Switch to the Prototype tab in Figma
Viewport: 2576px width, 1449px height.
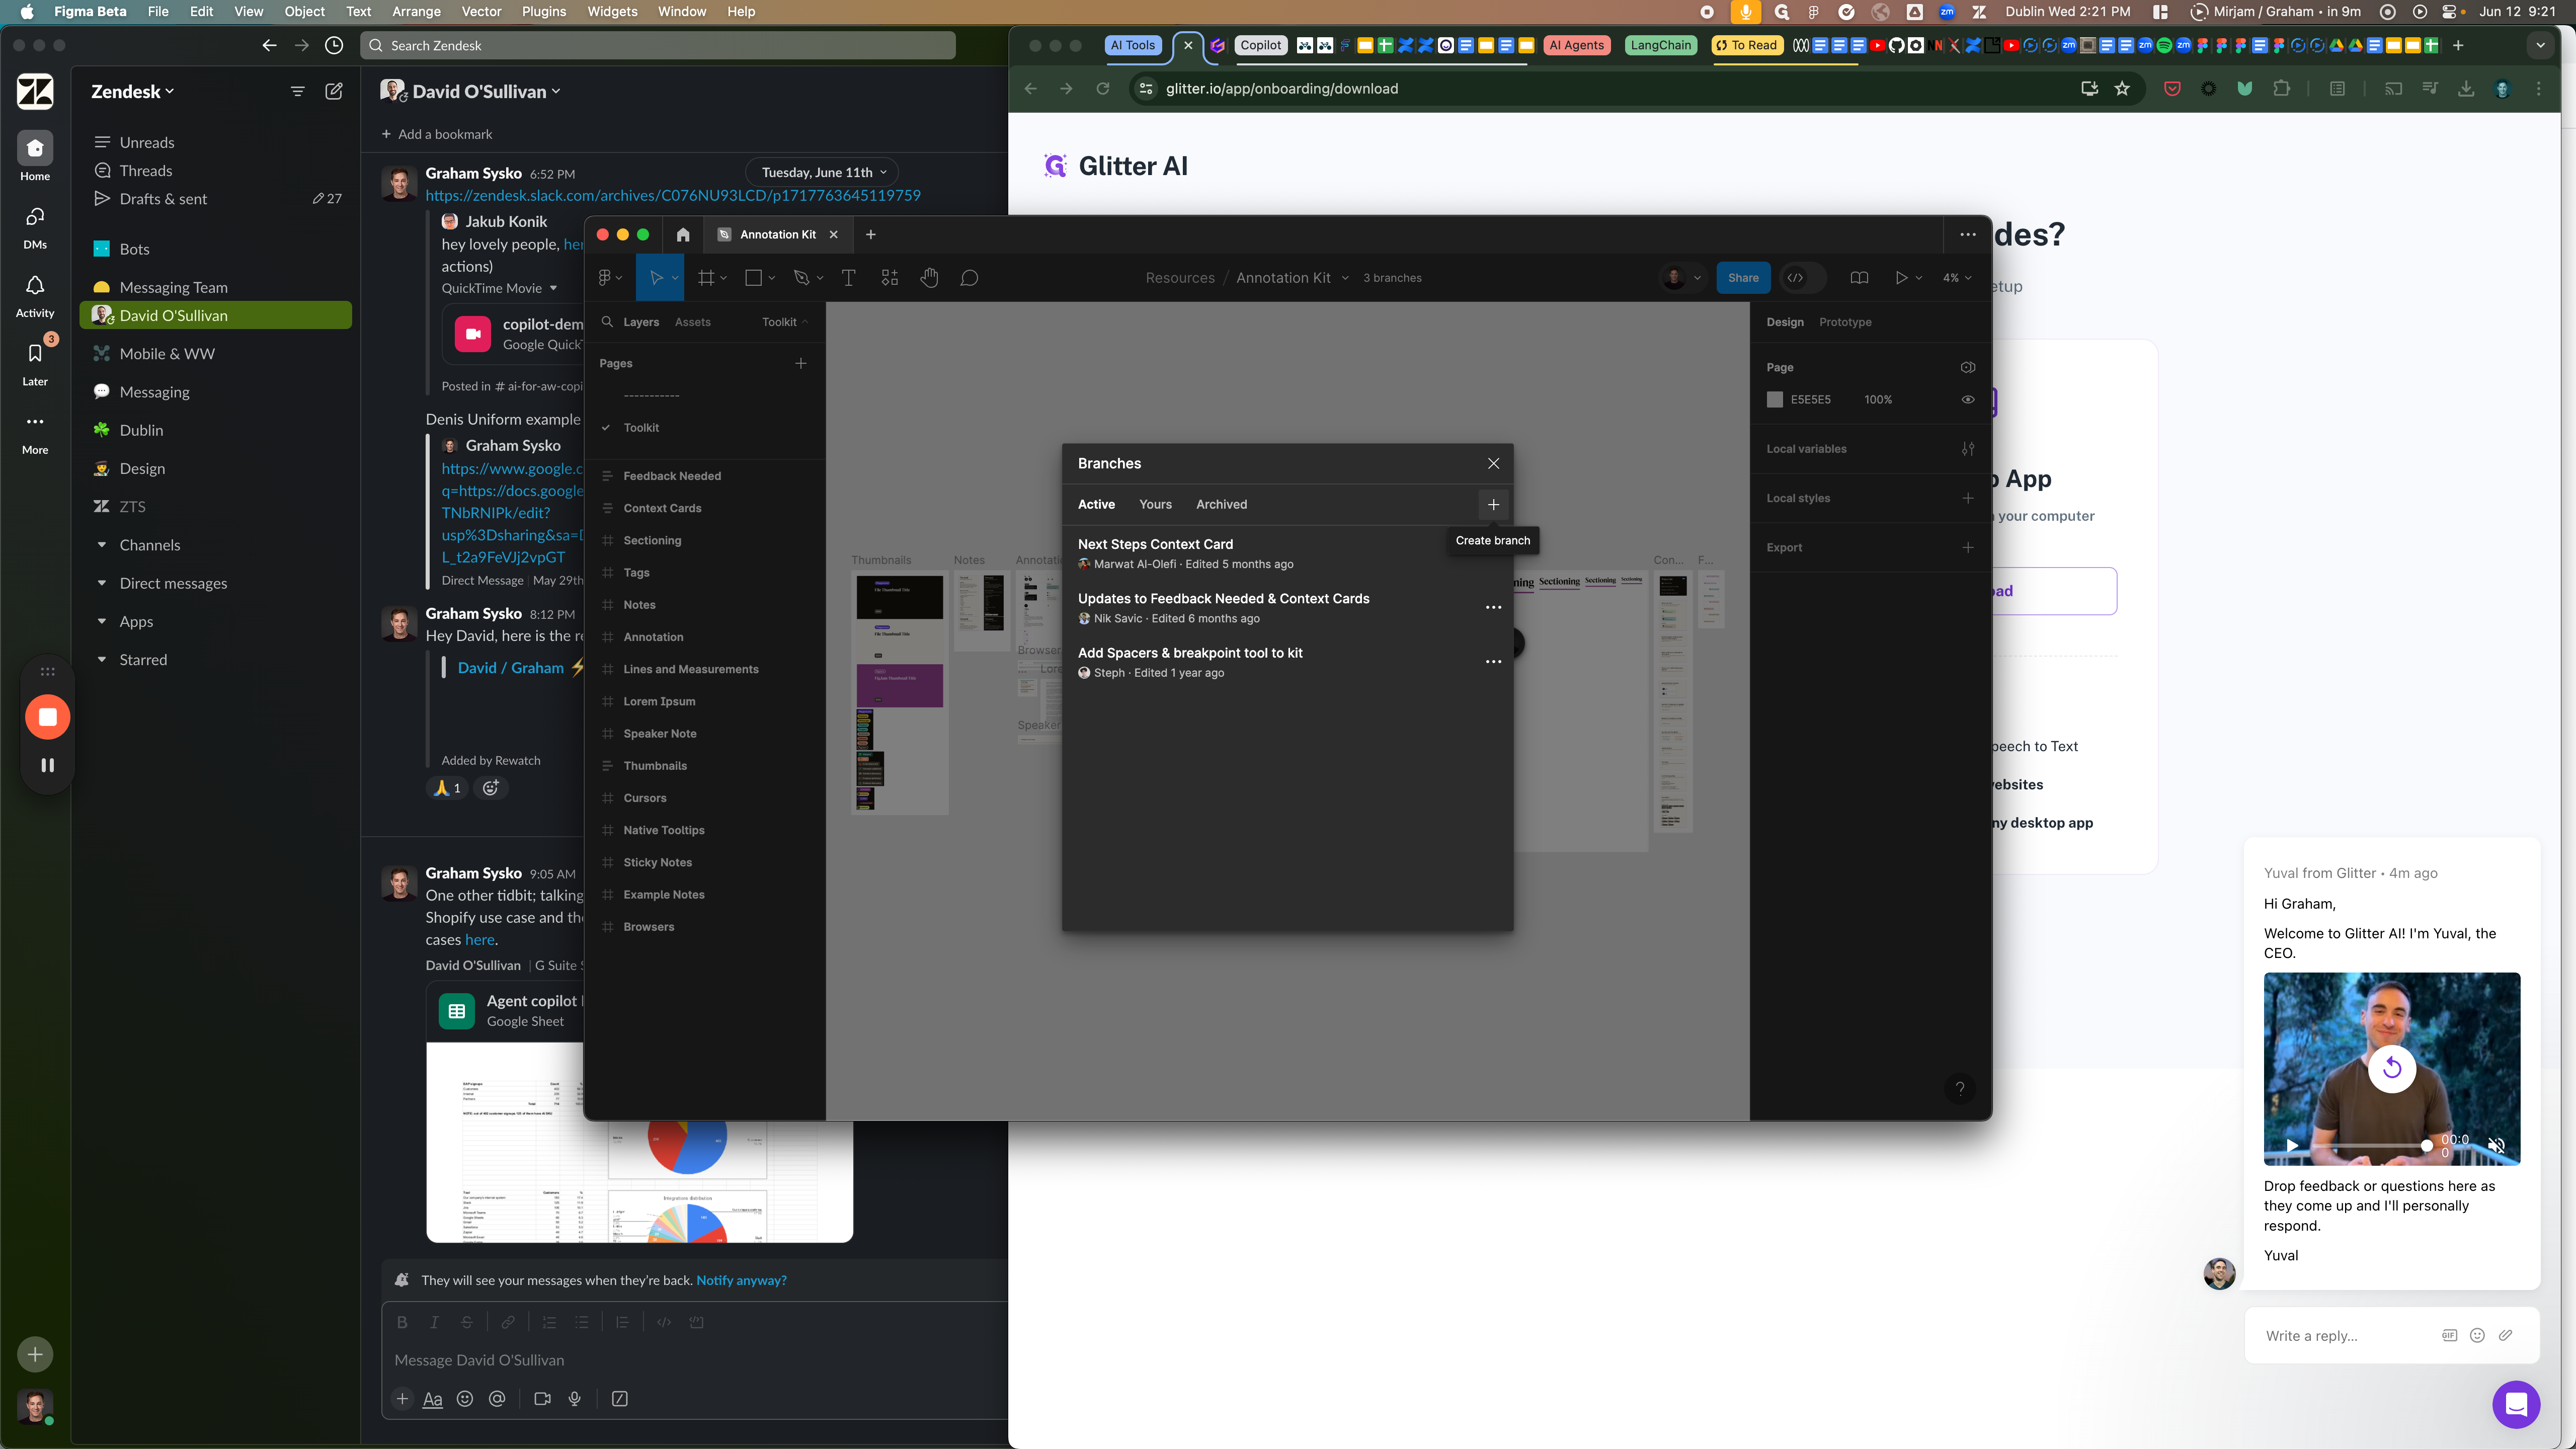[x=1845, y=322]
